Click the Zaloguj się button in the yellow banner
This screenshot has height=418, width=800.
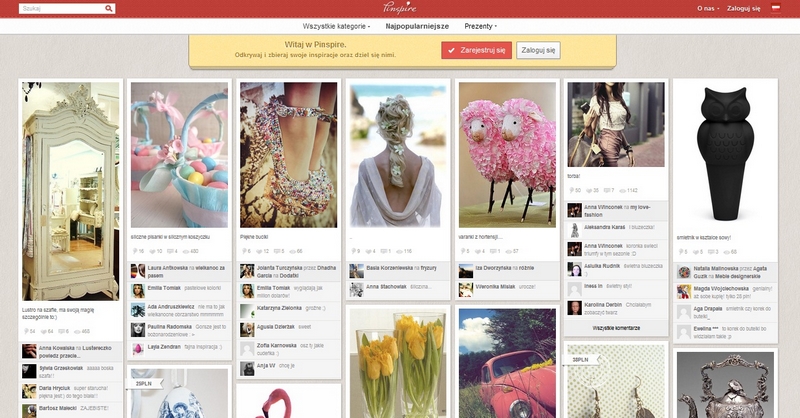pos(538,50)
